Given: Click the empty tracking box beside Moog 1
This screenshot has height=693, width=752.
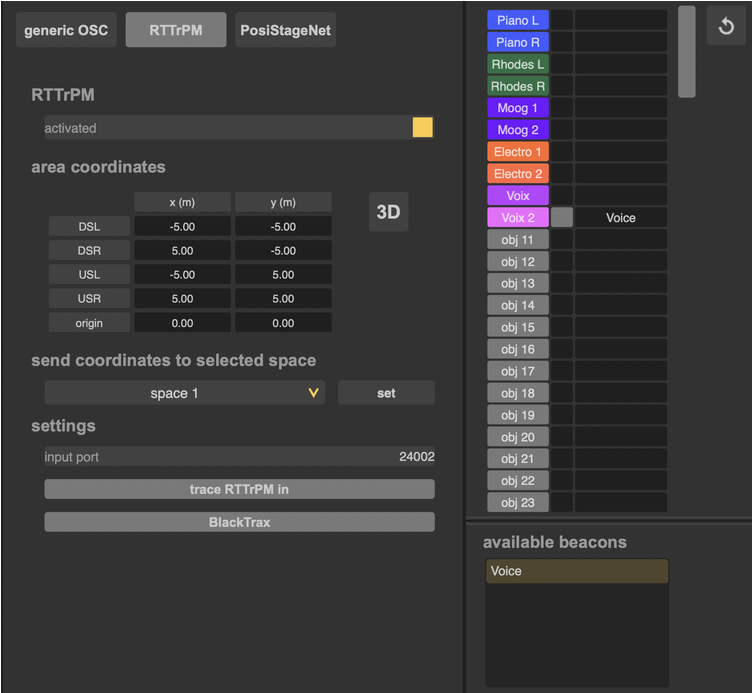Looking at the screenshot, I should [562, 108].
